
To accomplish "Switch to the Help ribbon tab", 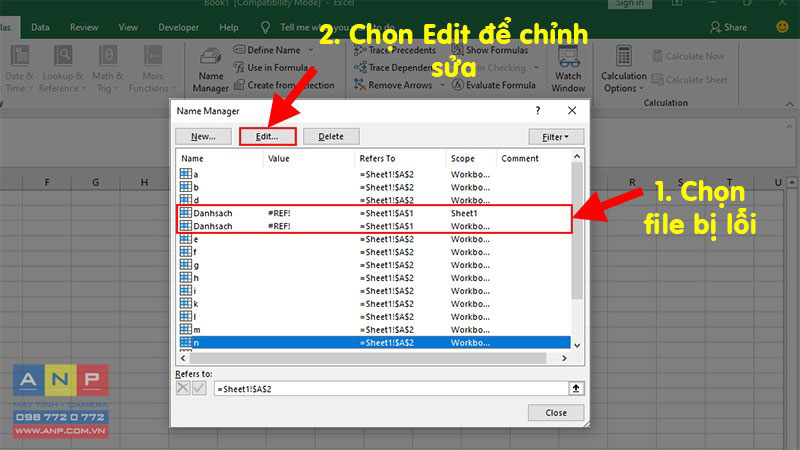I will [228, 27].
